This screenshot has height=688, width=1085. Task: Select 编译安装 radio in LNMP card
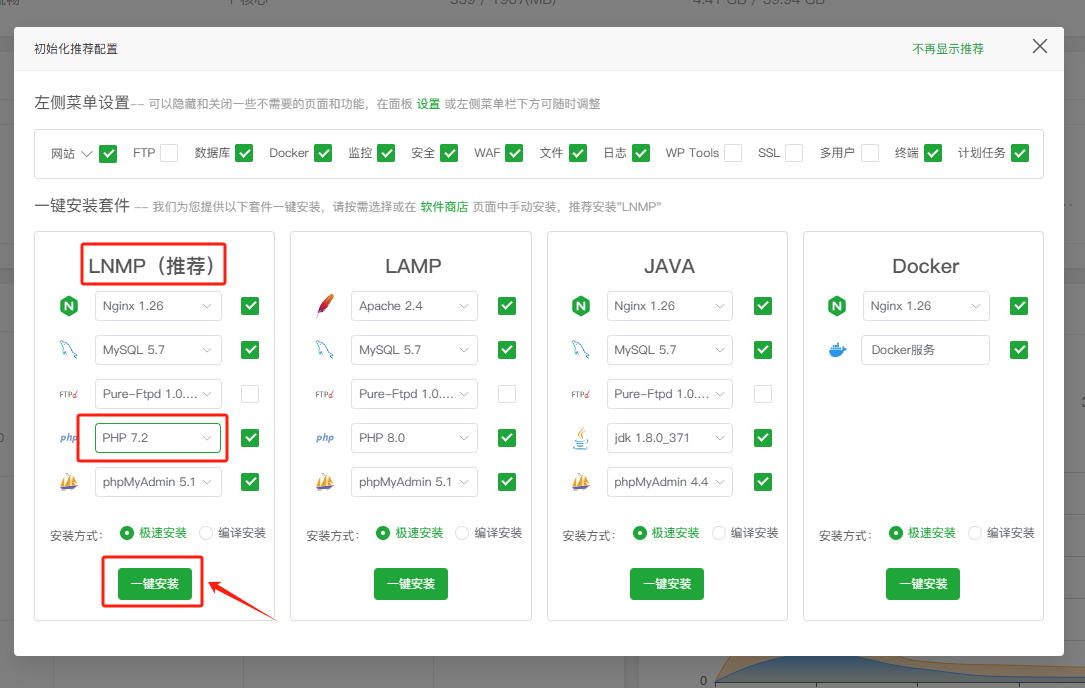(x=206, y=533)
